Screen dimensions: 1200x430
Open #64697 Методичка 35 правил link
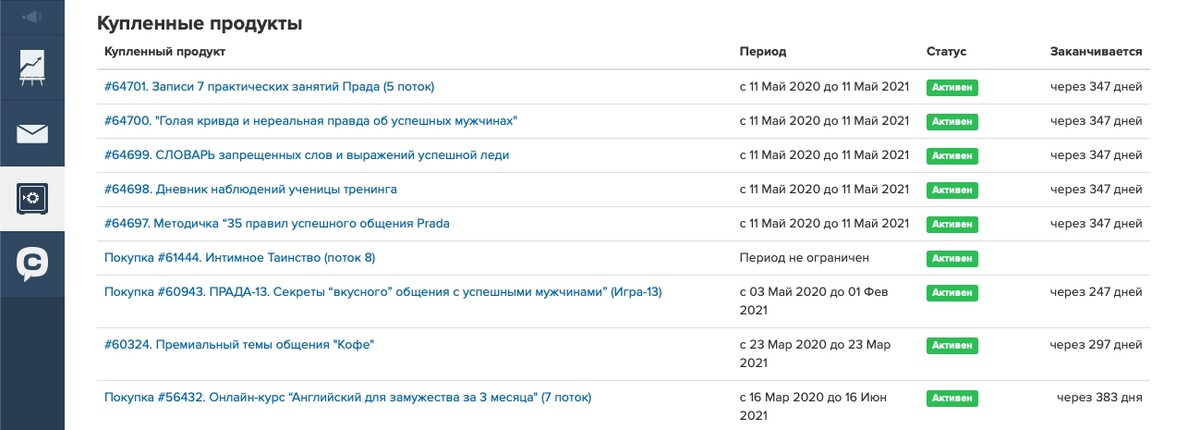(x=277, y=223)
